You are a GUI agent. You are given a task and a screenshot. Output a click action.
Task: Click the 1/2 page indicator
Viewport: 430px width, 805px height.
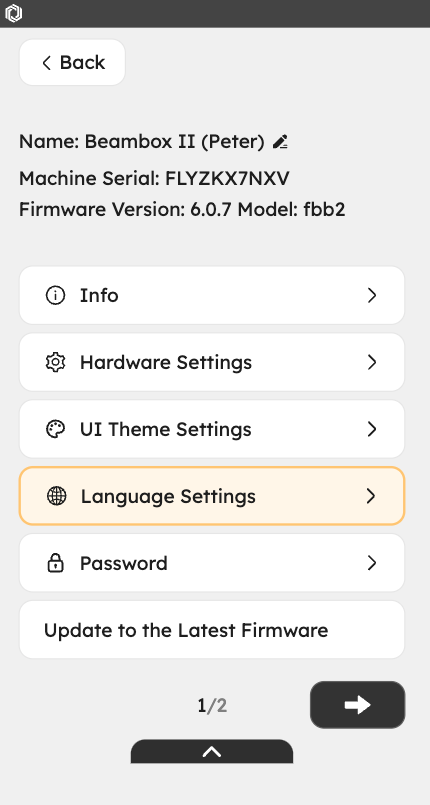212,706
